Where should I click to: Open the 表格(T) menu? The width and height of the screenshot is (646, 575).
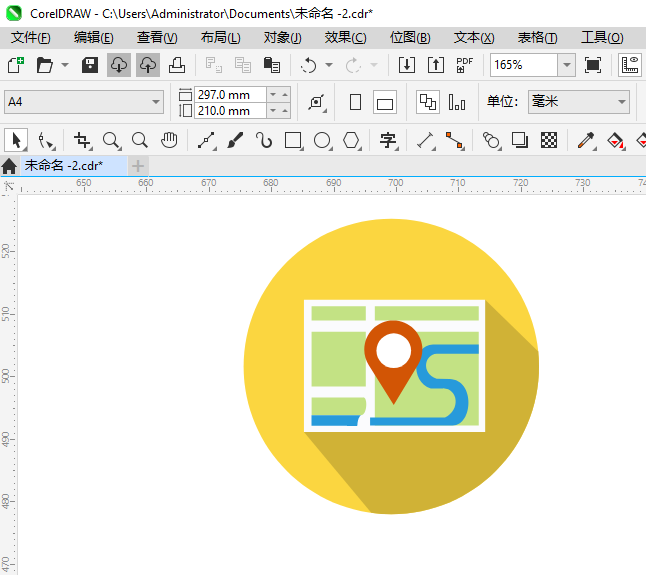(x=537, y=37)
